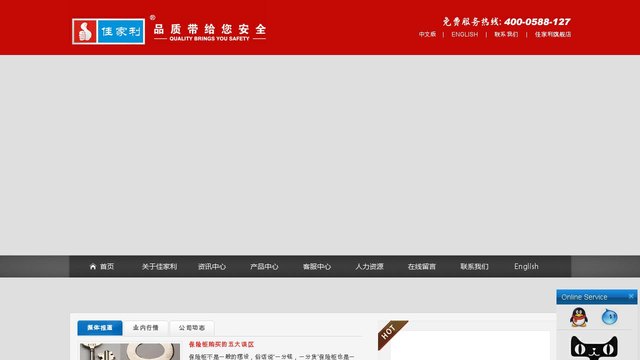Open the red 保险柜购买的五大误区 article
Viewport: 640px width, 360px height.
pos(222,344)
